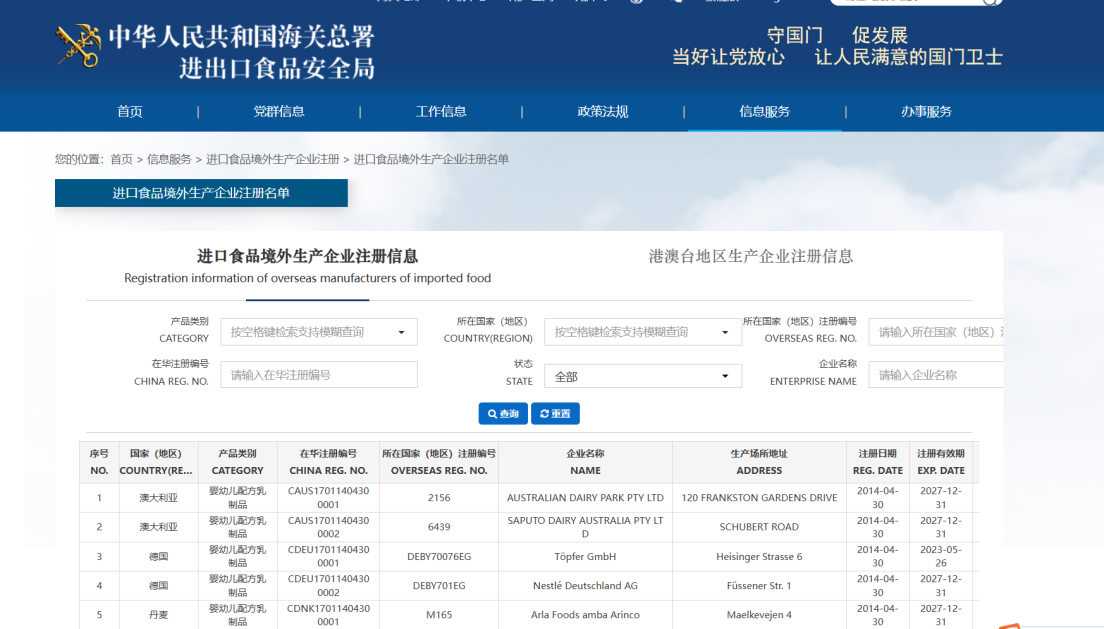Click 进口食品境外生产企业注册 breadcrumb link

tap(272, 159)
